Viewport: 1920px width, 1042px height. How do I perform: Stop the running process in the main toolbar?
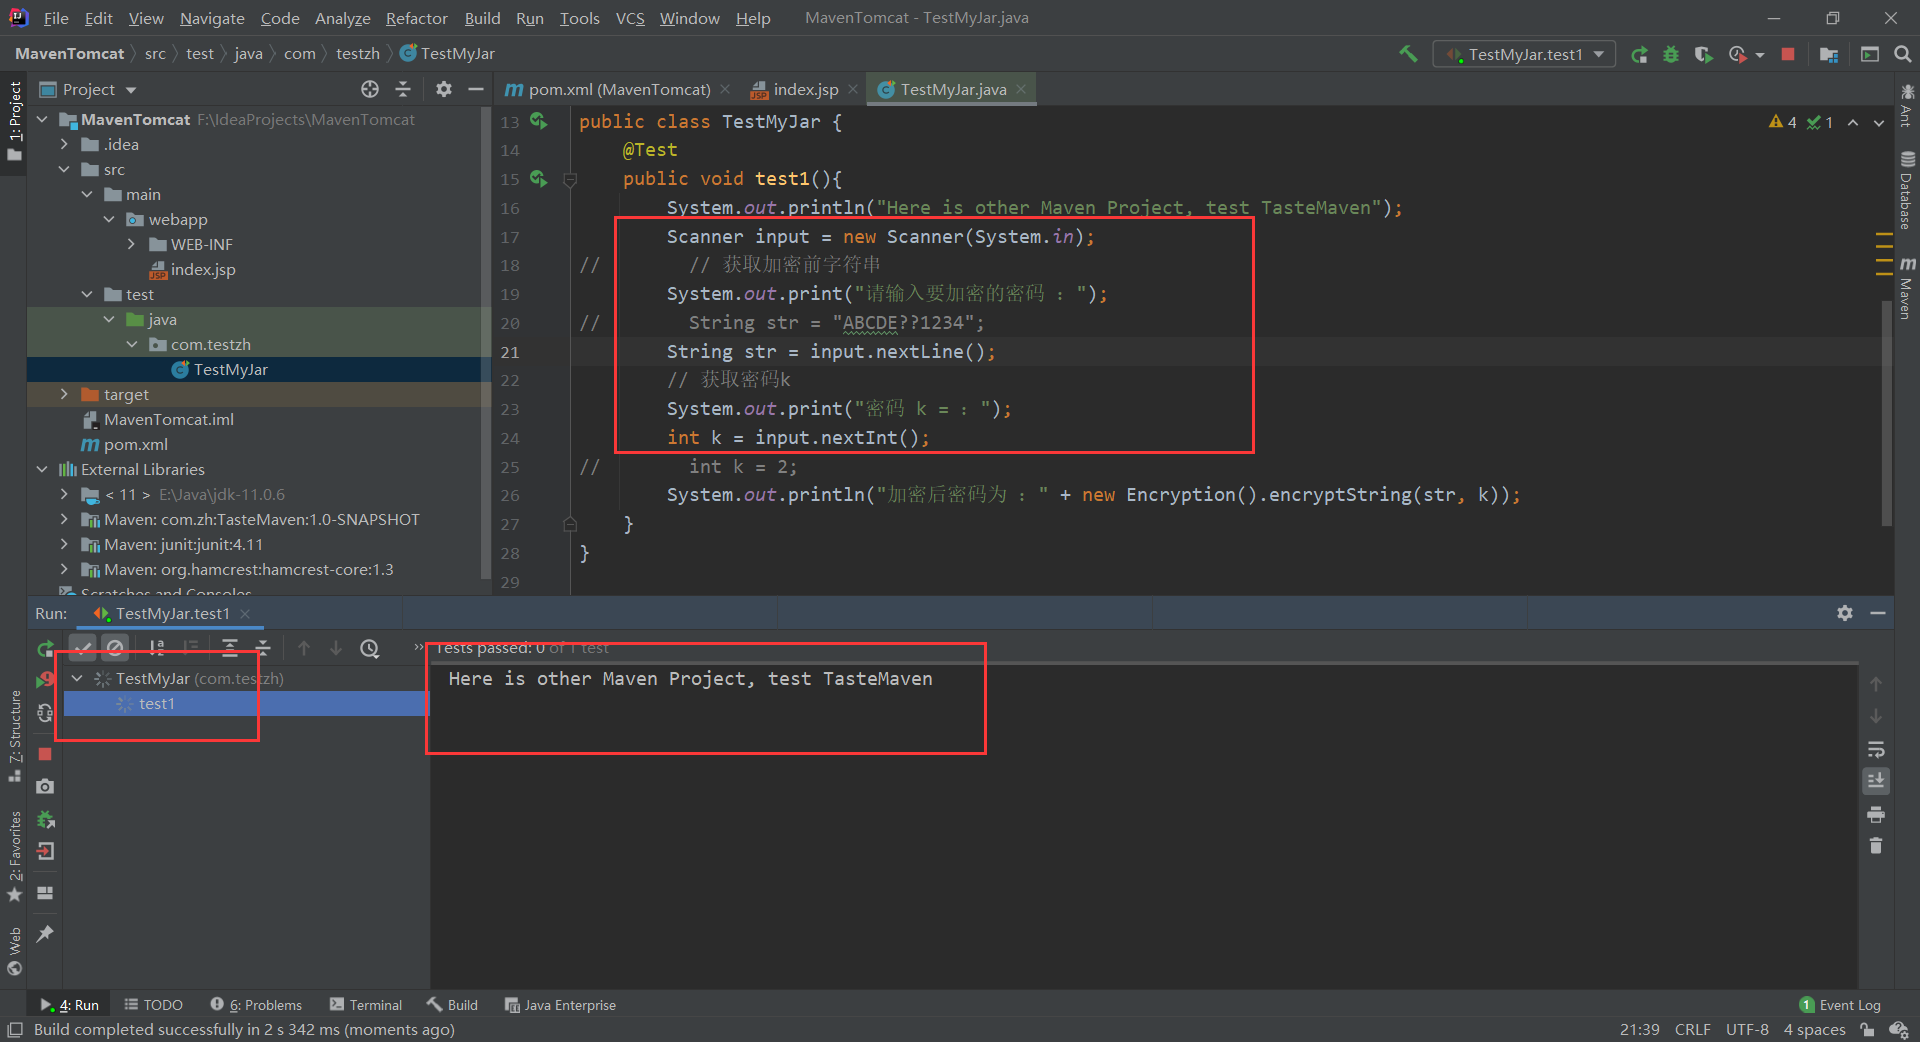click(1788, 54)
